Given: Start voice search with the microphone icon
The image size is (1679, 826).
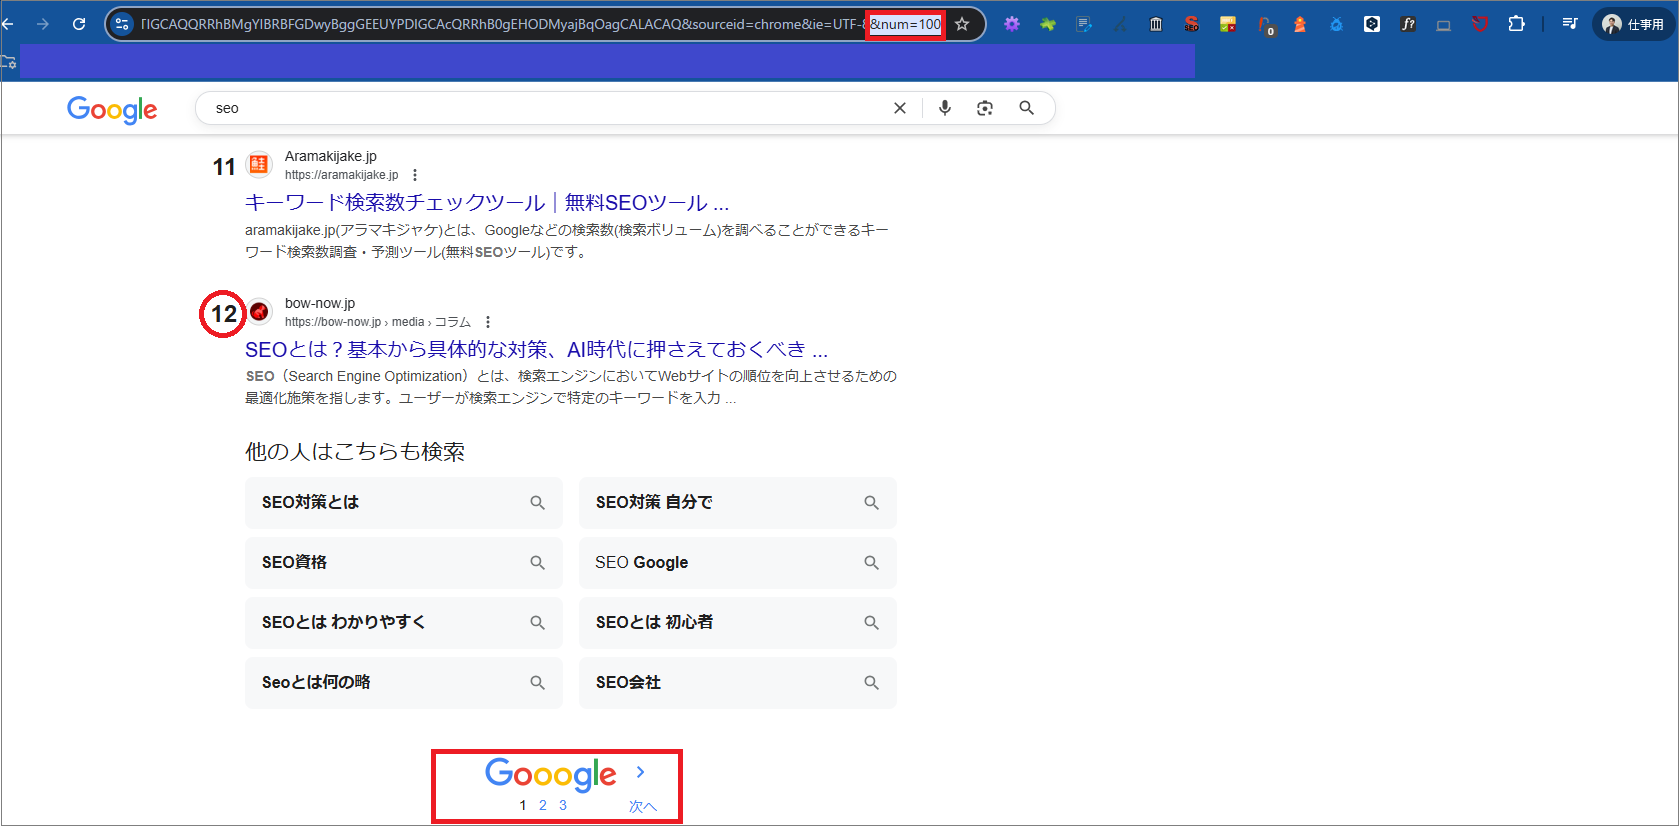Looking at the screenshot, I should coord(944,108).
